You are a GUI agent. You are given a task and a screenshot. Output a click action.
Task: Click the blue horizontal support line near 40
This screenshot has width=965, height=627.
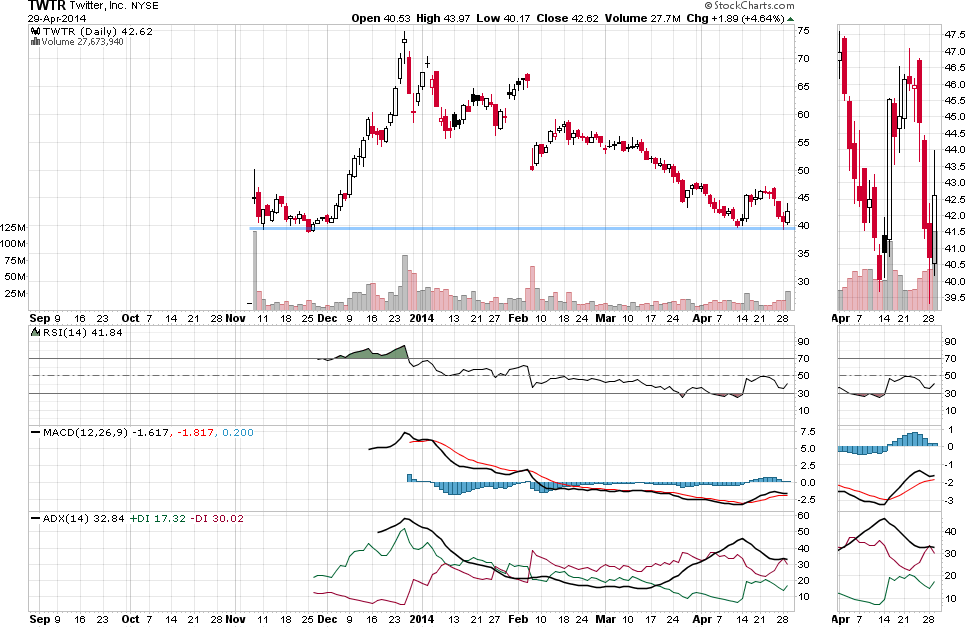521,229
